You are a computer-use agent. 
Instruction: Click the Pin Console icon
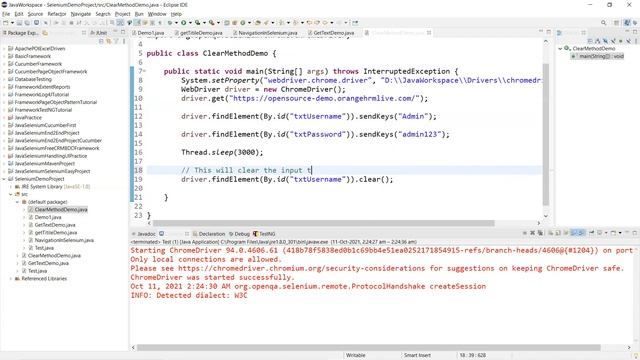(x=591, y=233)
